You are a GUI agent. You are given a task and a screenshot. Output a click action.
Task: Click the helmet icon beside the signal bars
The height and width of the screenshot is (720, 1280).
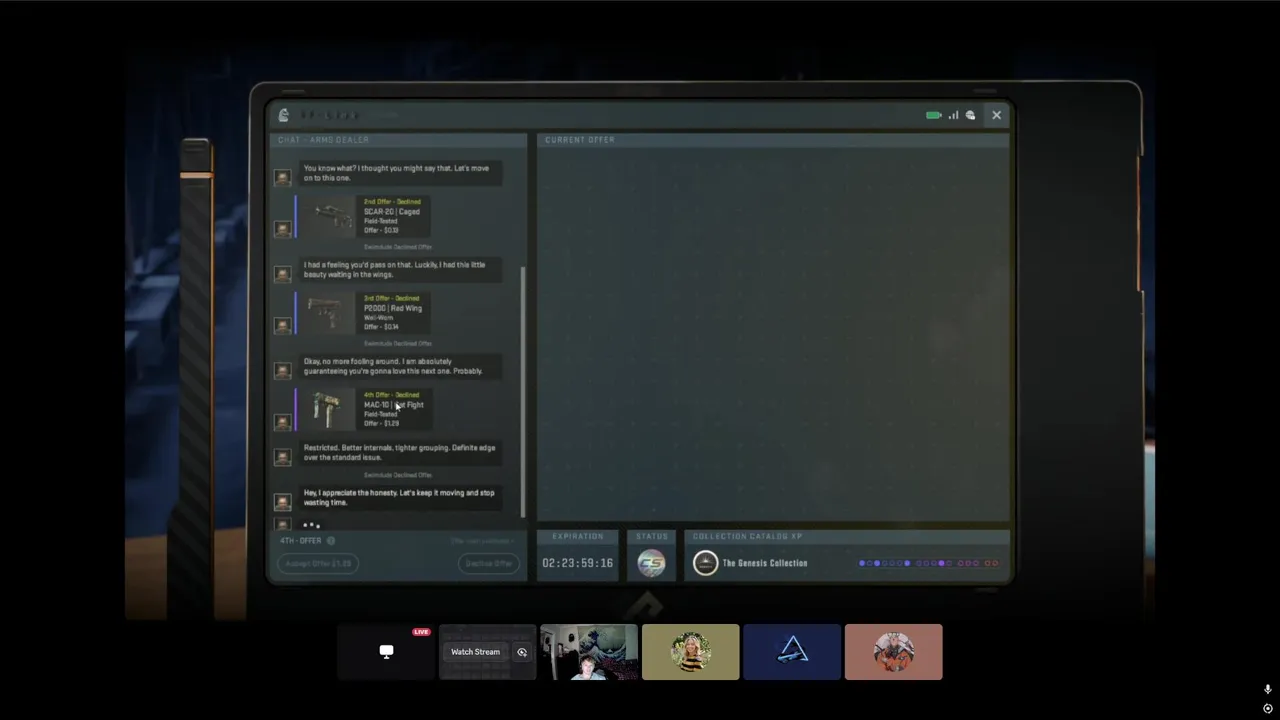click(970, 115)
